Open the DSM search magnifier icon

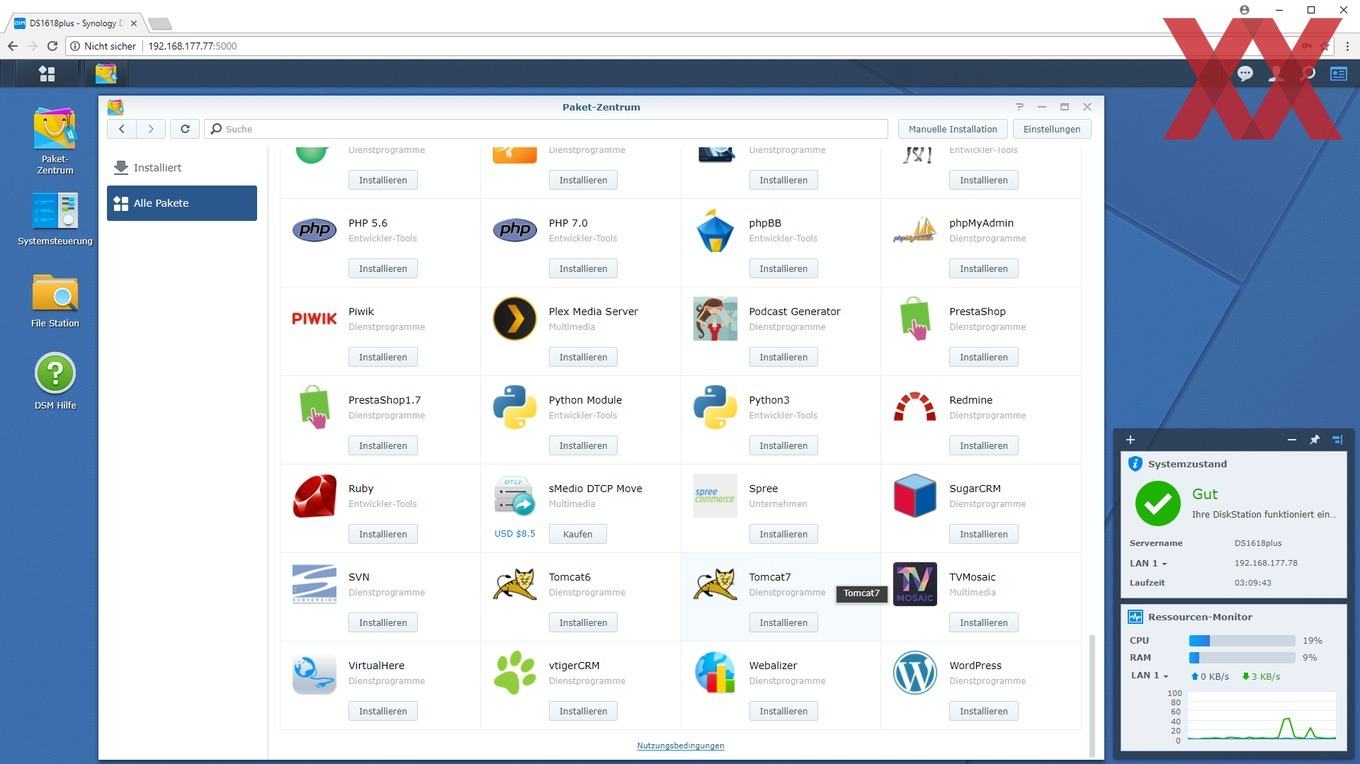(1307, 73)
